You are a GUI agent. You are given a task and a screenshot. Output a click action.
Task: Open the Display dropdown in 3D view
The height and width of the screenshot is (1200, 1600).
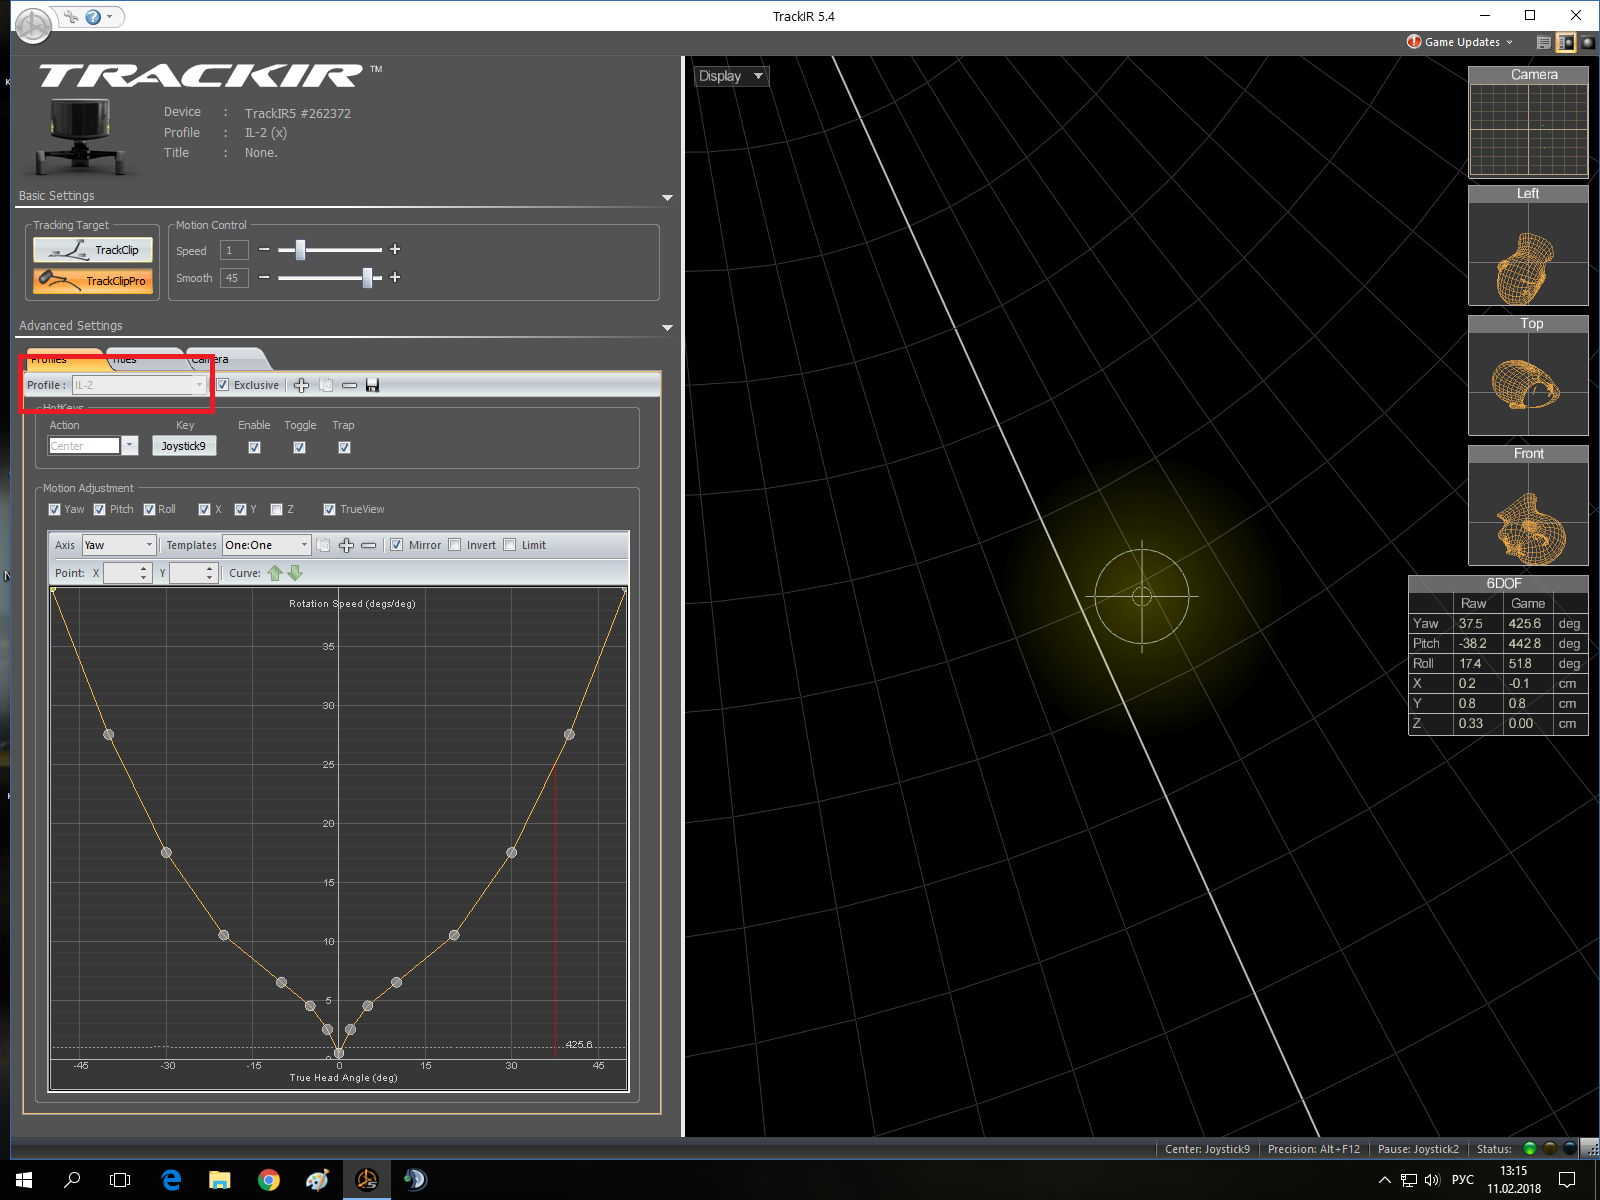click(732, 76)
